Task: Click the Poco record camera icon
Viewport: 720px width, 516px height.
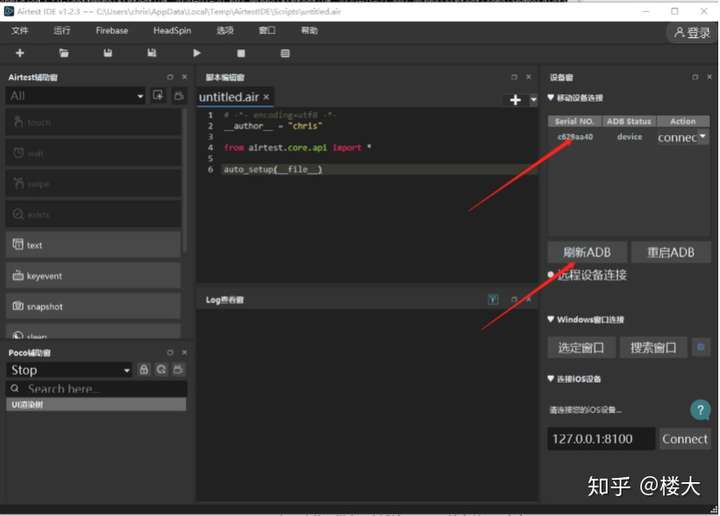Action: coord(178,370)
